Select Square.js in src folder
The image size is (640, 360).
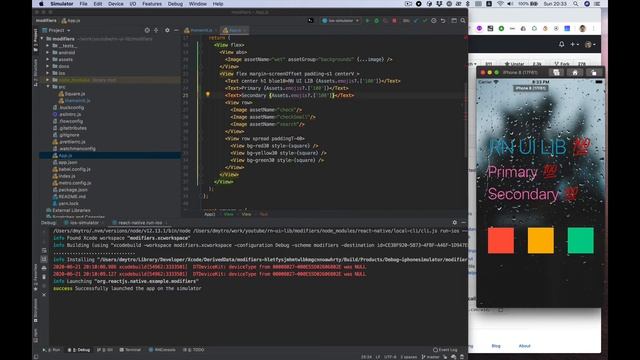[x=75, y=93]
